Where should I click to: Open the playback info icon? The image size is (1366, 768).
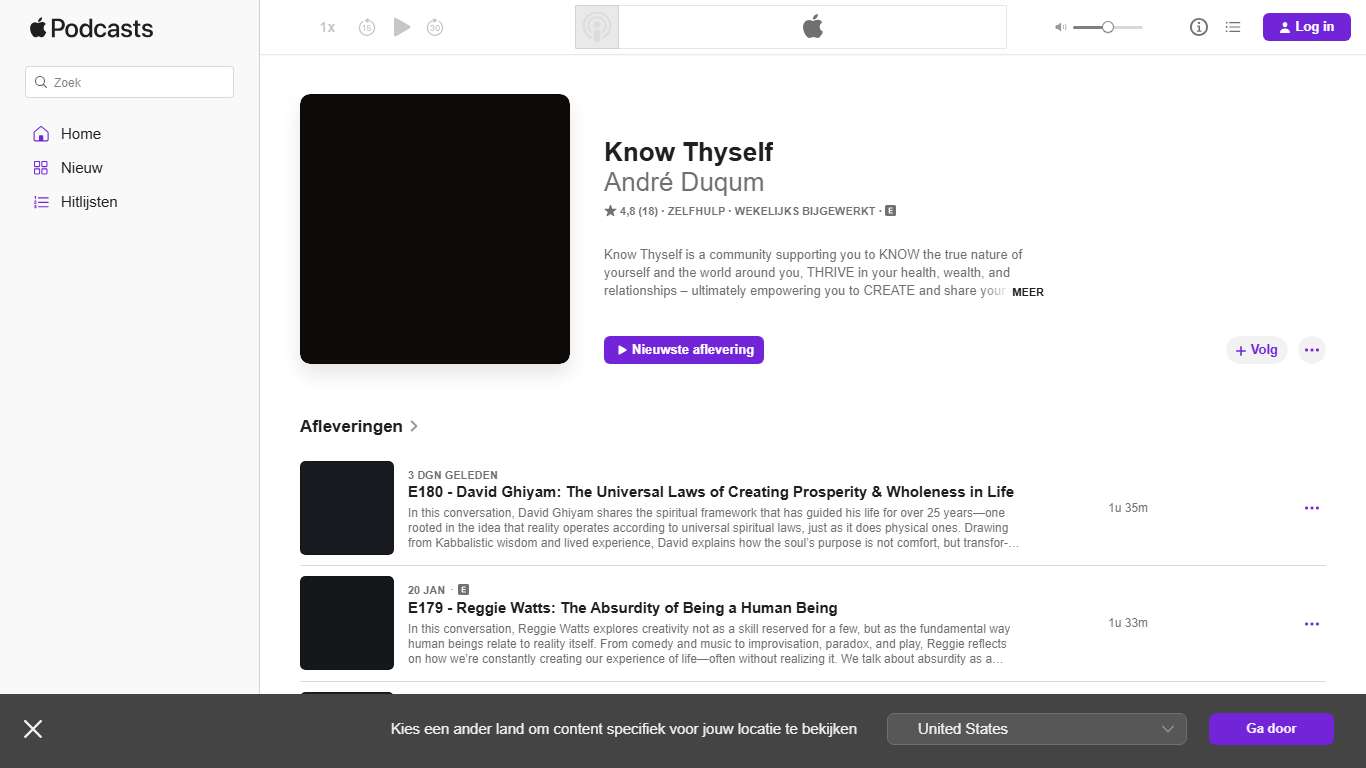[x=1198, y=27]
